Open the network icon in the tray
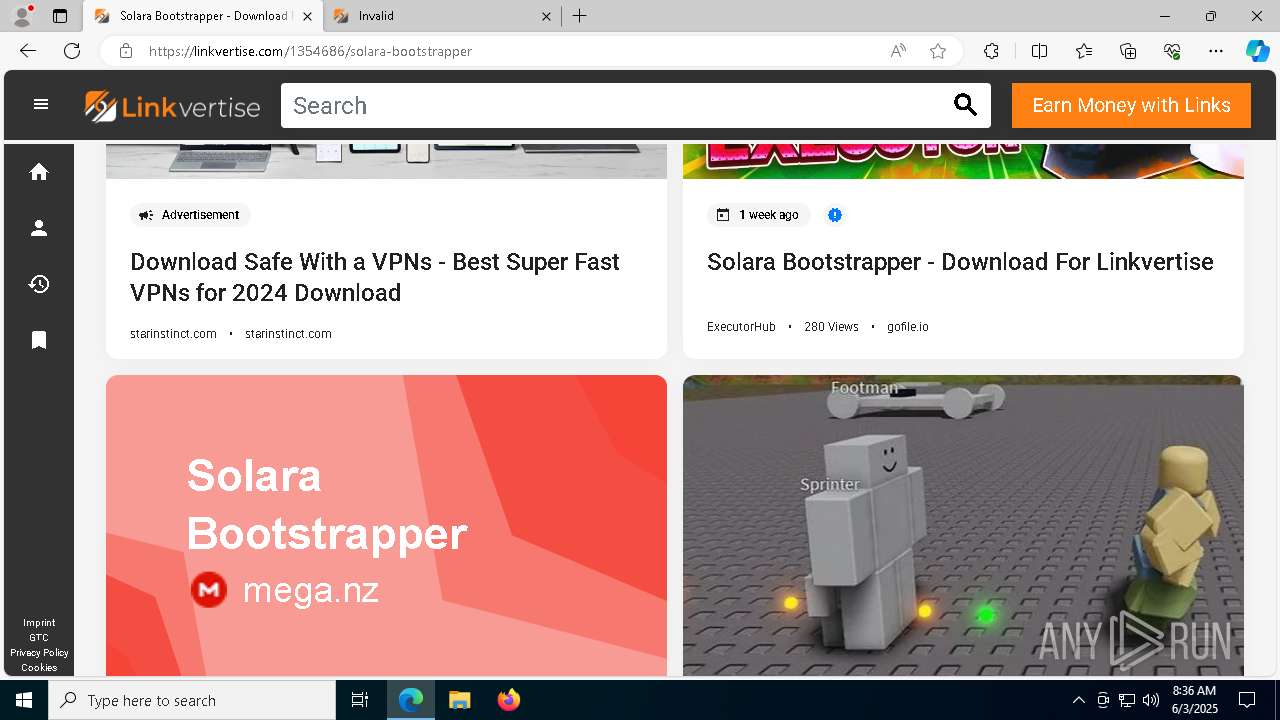1280x720 pixels. [1127, 700]
